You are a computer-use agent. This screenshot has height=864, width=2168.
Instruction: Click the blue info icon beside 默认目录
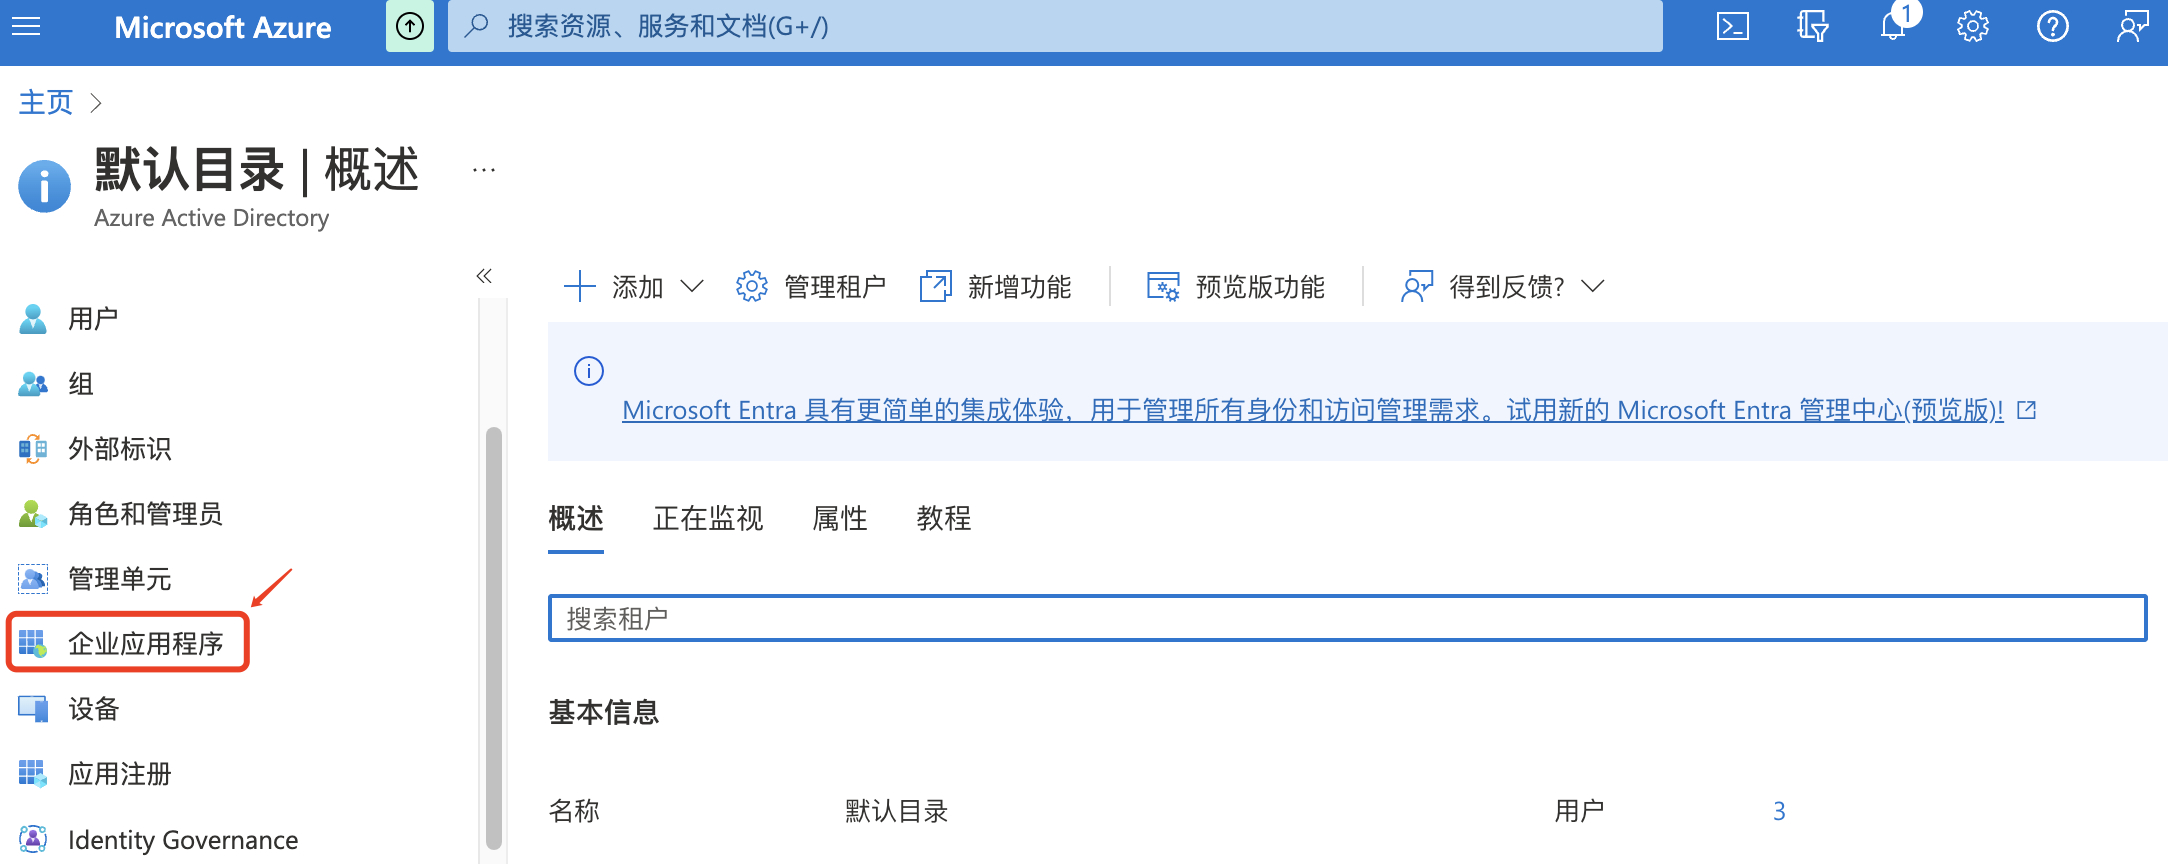[45, 186]
